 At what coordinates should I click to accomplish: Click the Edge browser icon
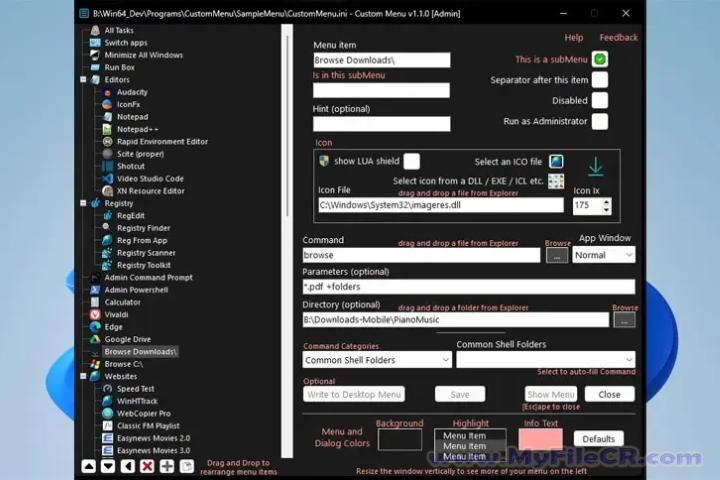click(x=95, y=327)
